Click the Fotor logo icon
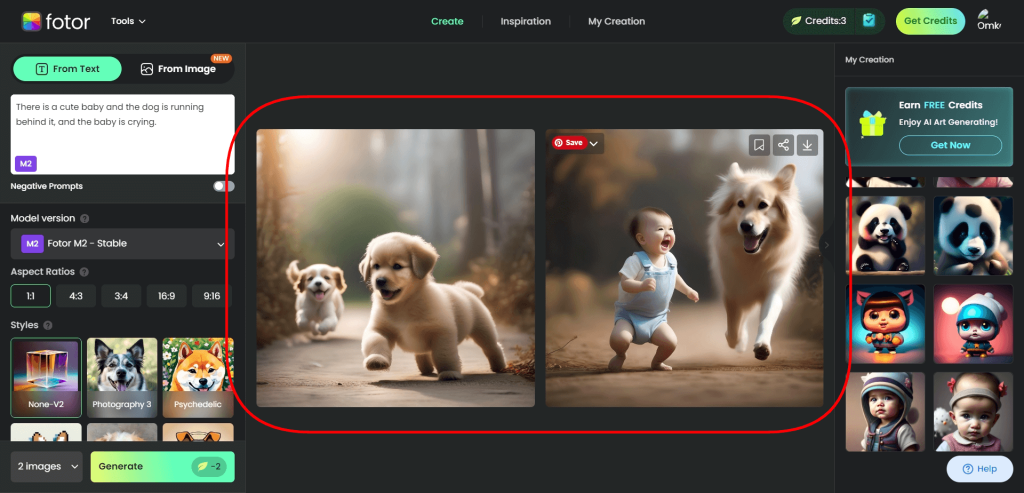Viewport: 1024px width, 493px height. tap(32, 21)
